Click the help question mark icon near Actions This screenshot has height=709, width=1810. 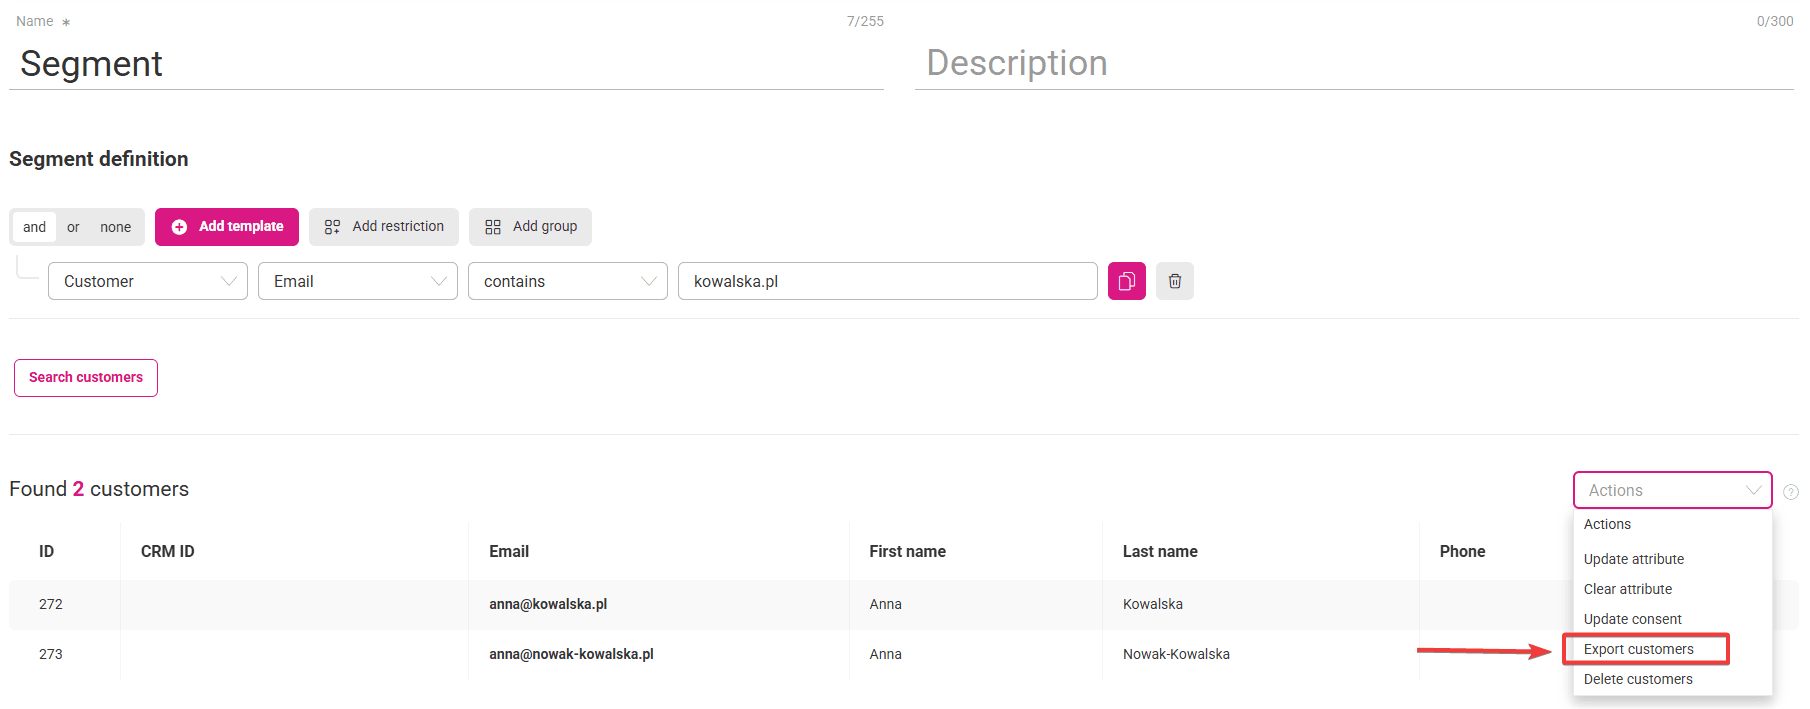click(x=1790, y=492)
